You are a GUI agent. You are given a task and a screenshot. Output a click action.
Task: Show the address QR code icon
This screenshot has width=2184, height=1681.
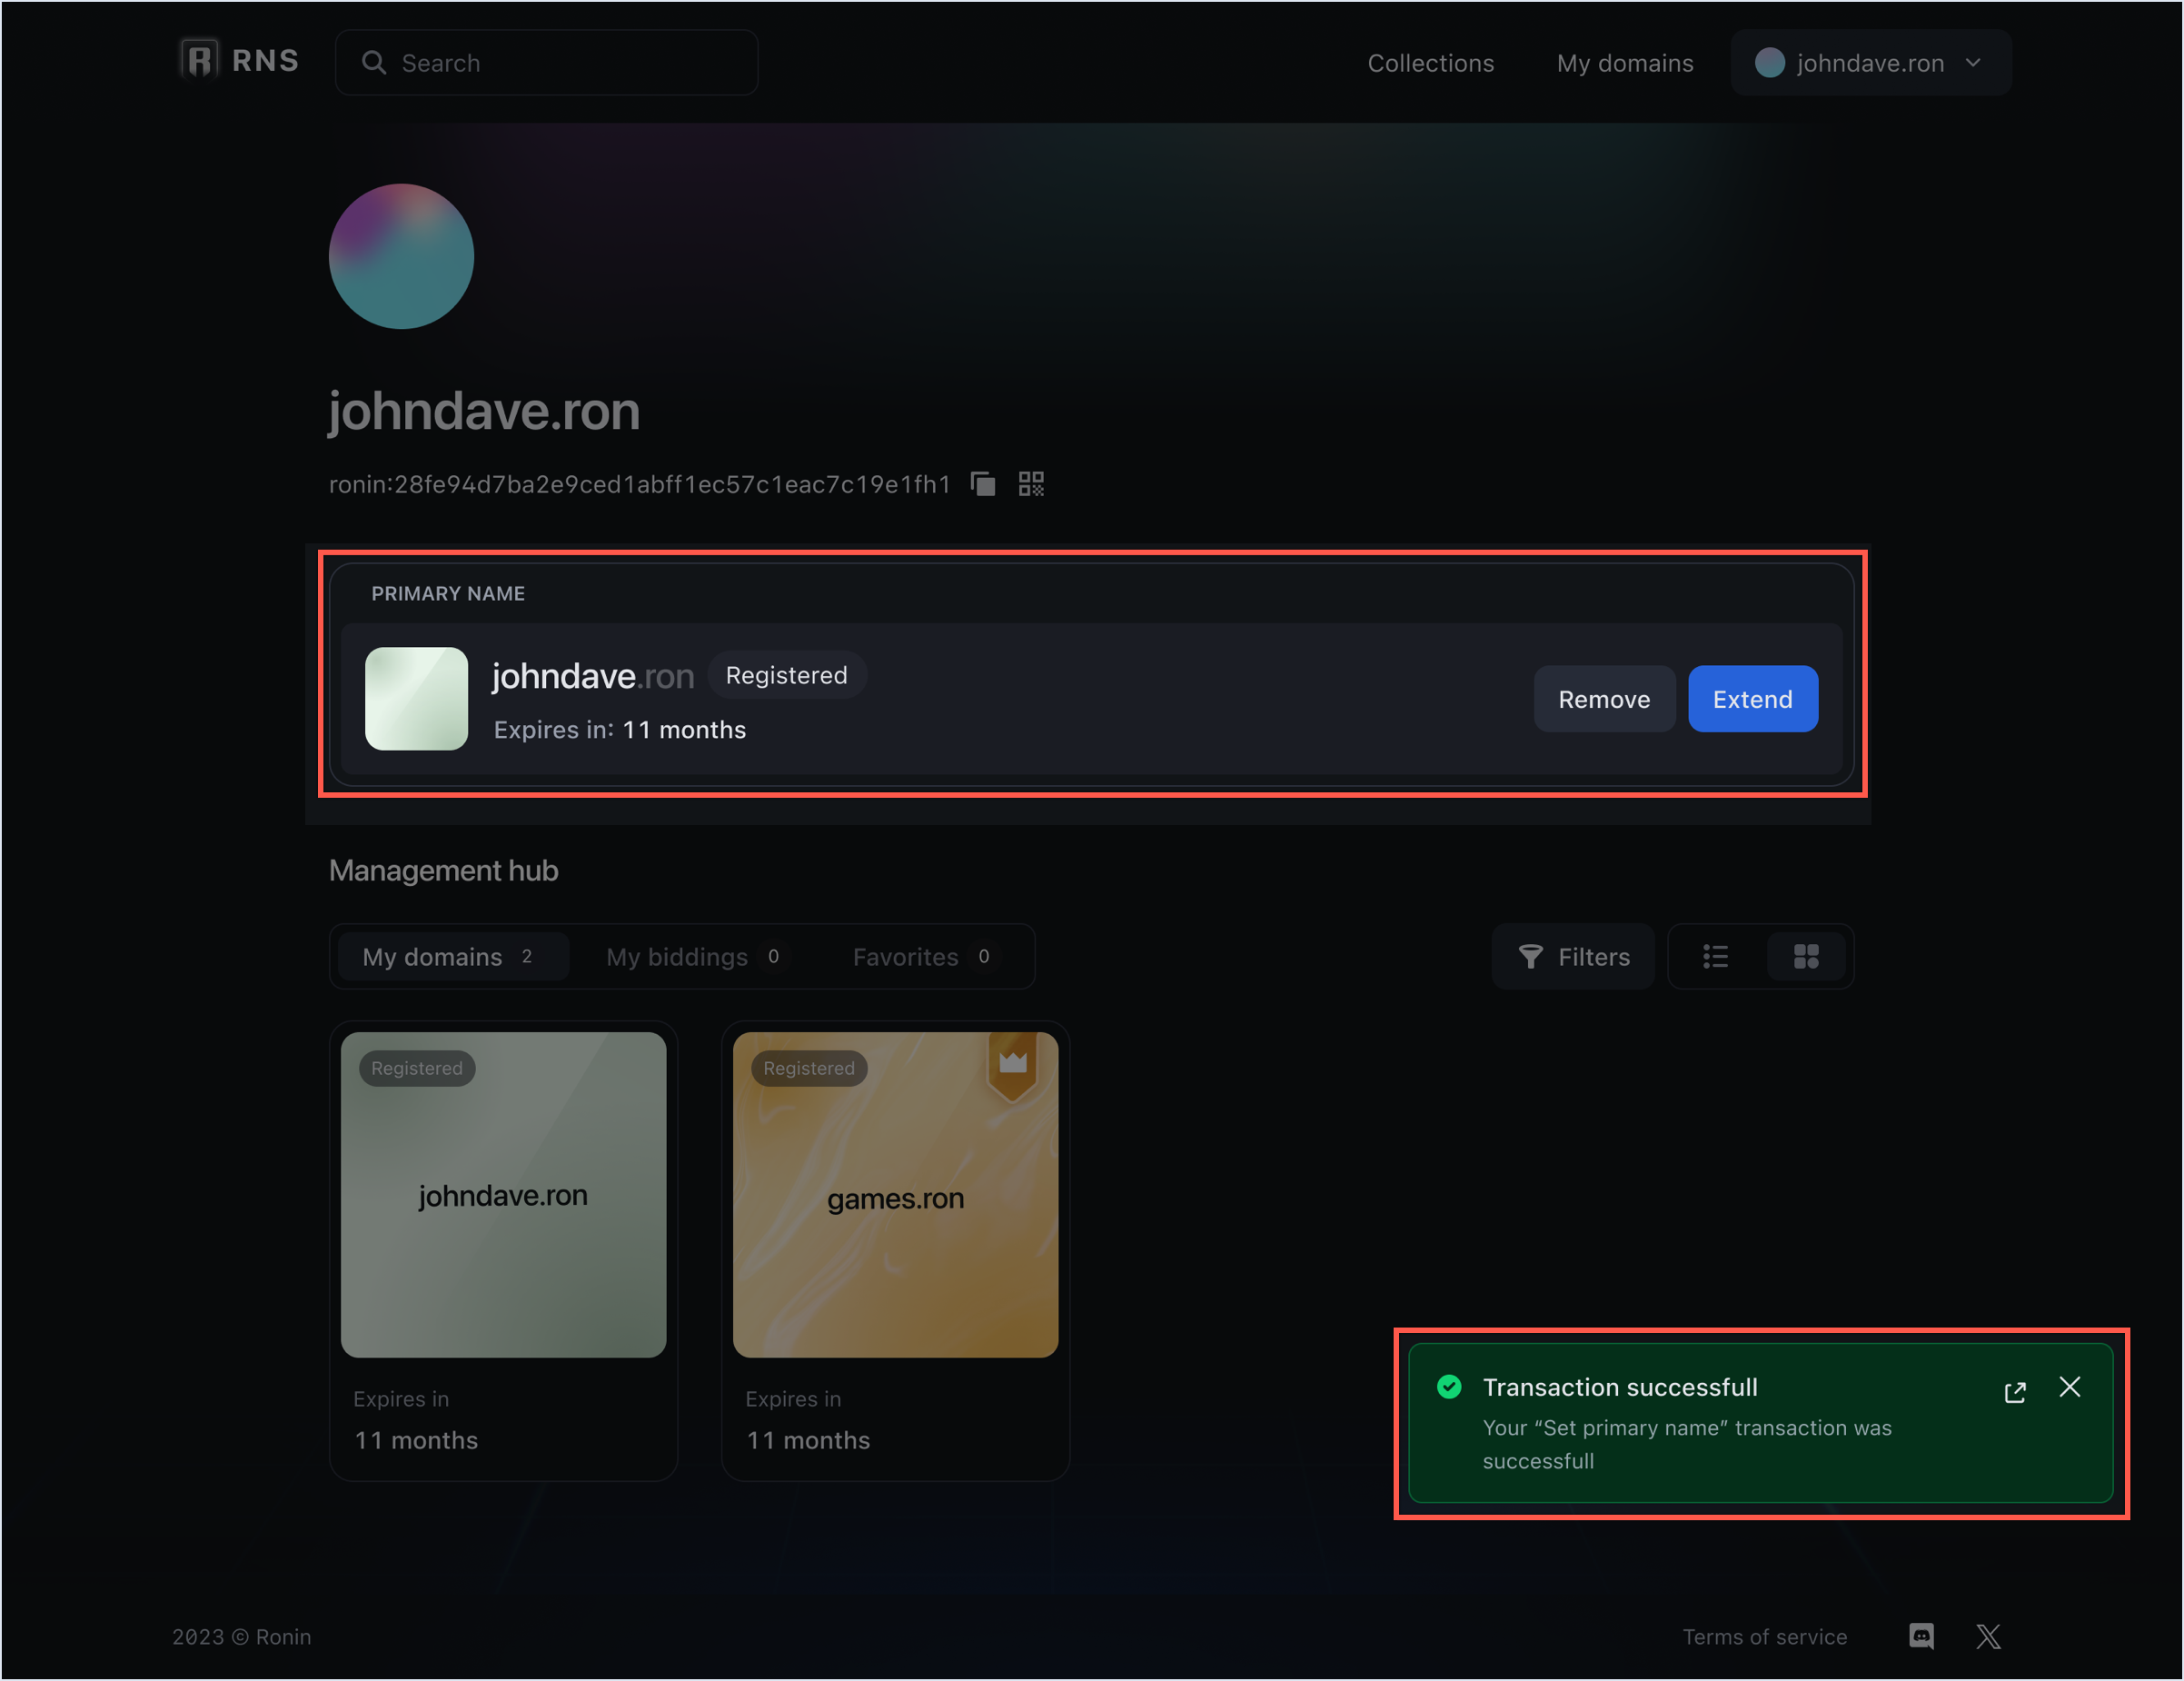1031,484
